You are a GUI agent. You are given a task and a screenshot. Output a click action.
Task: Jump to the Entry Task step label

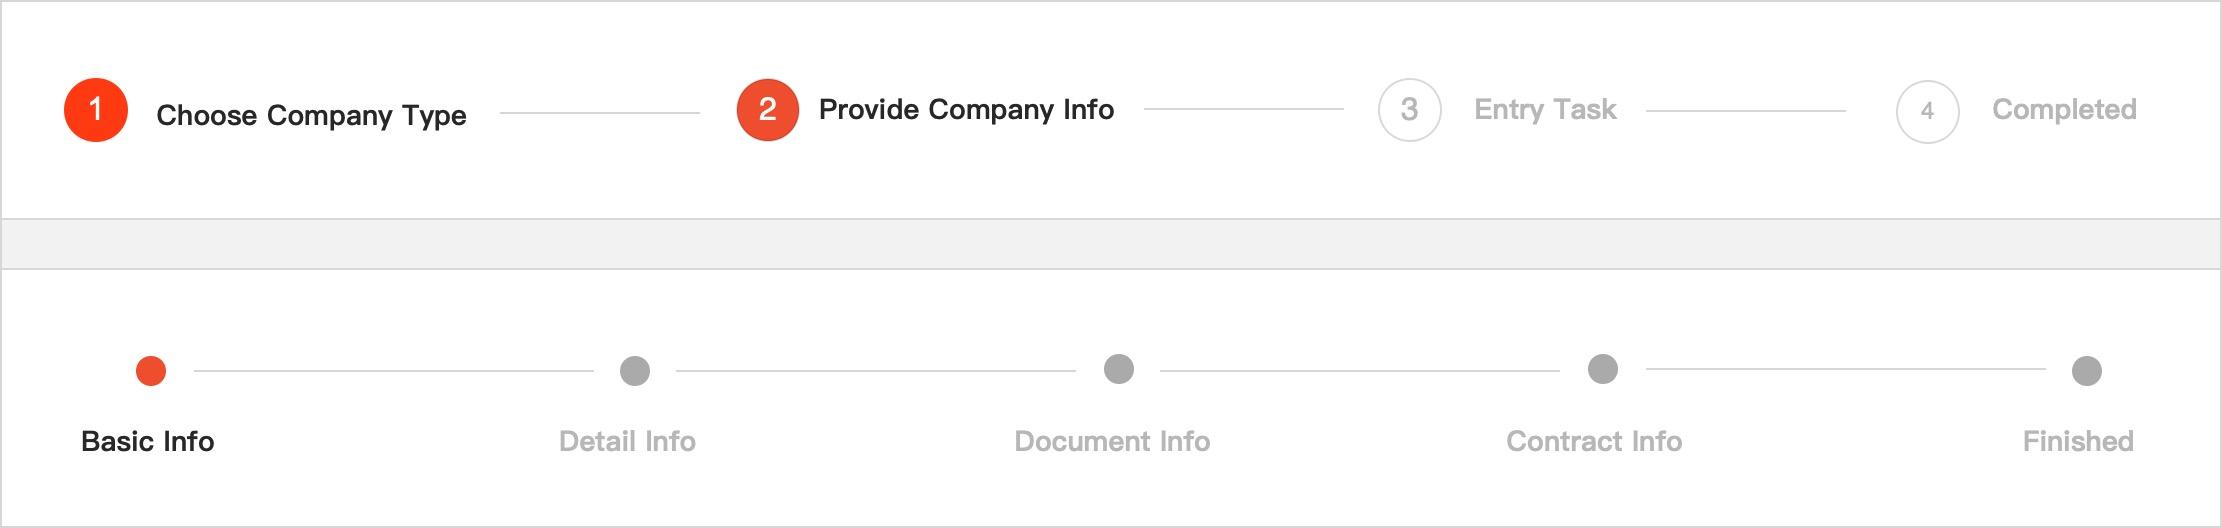point(1545,109)
